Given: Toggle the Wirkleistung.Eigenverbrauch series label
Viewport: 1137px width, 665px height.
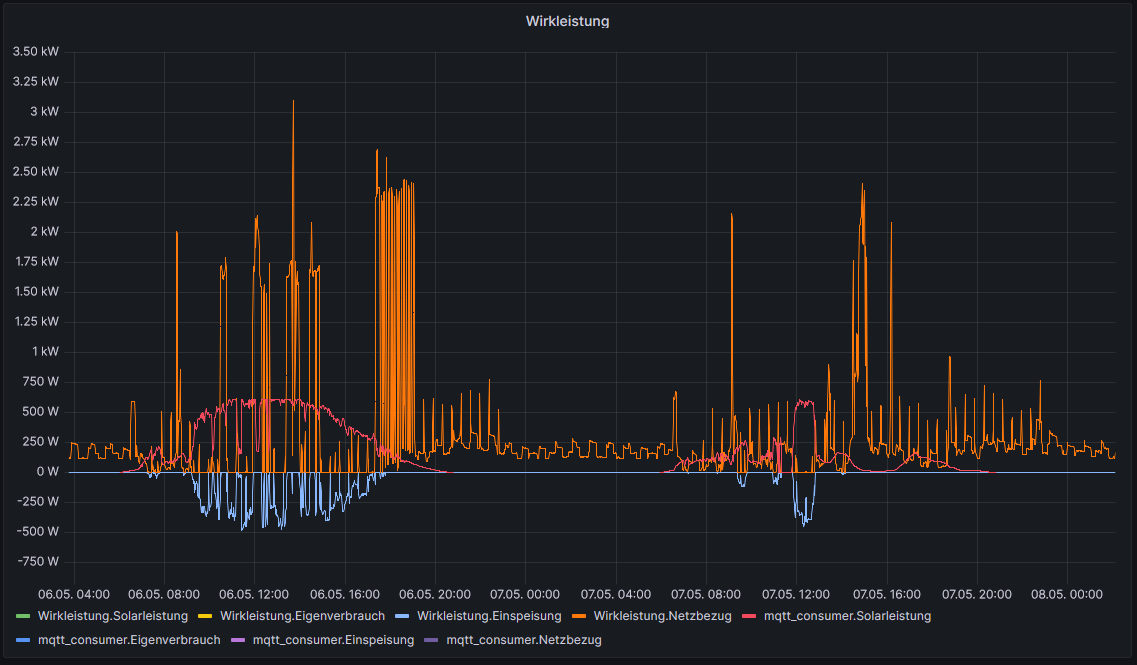Looking at the screenshot, I should tap(302, 616).
